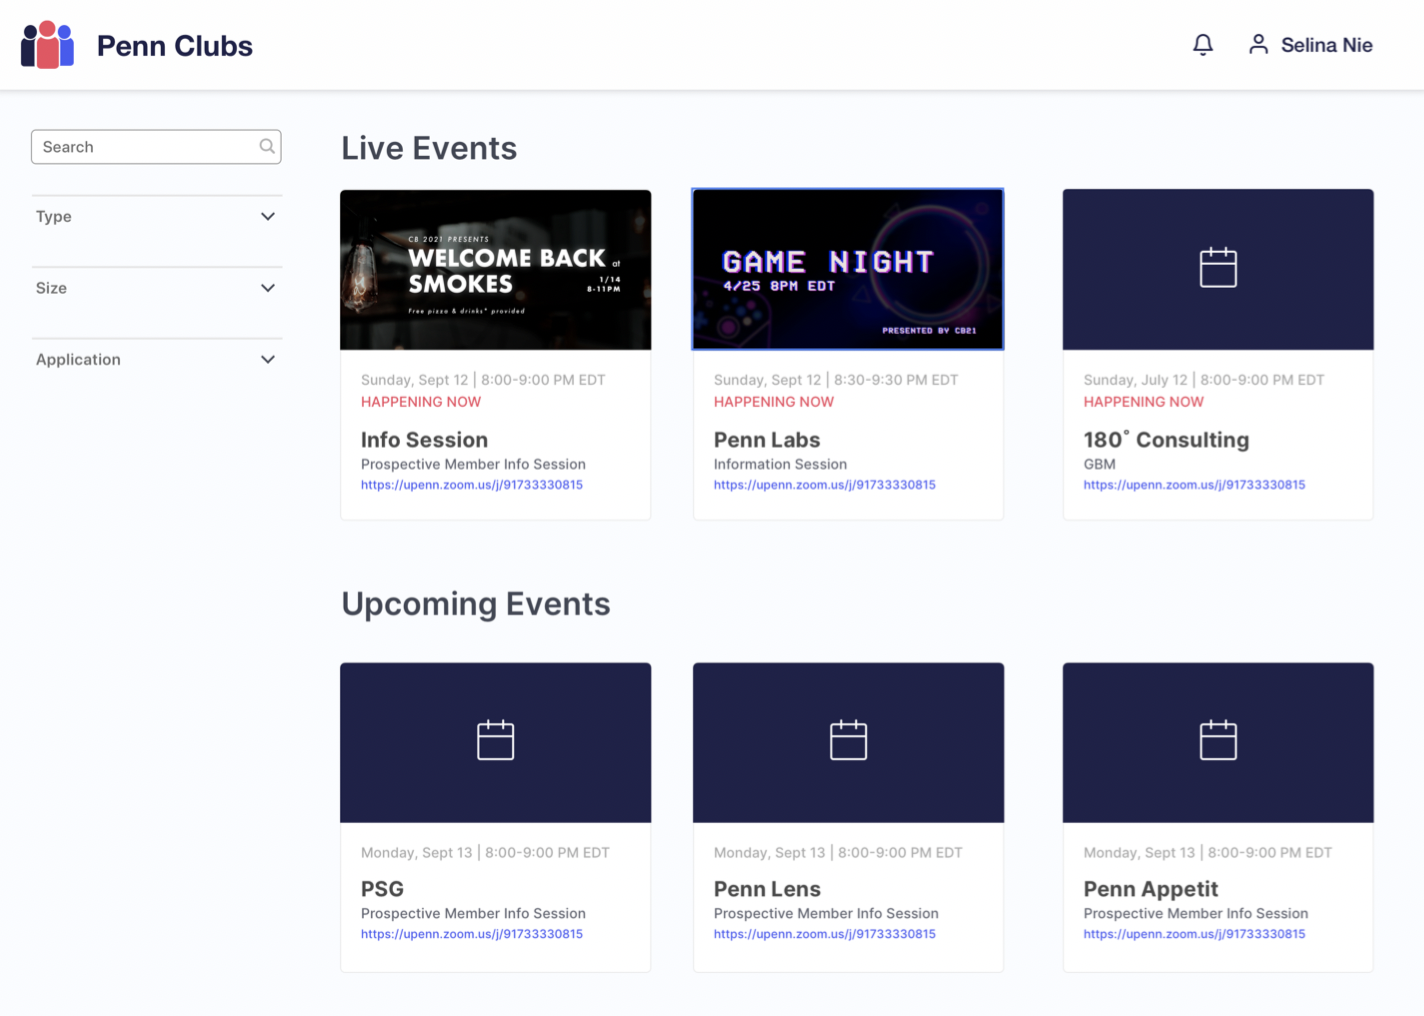Click the calendar icon on 180° Consulting card

(x=1218, y=268)
